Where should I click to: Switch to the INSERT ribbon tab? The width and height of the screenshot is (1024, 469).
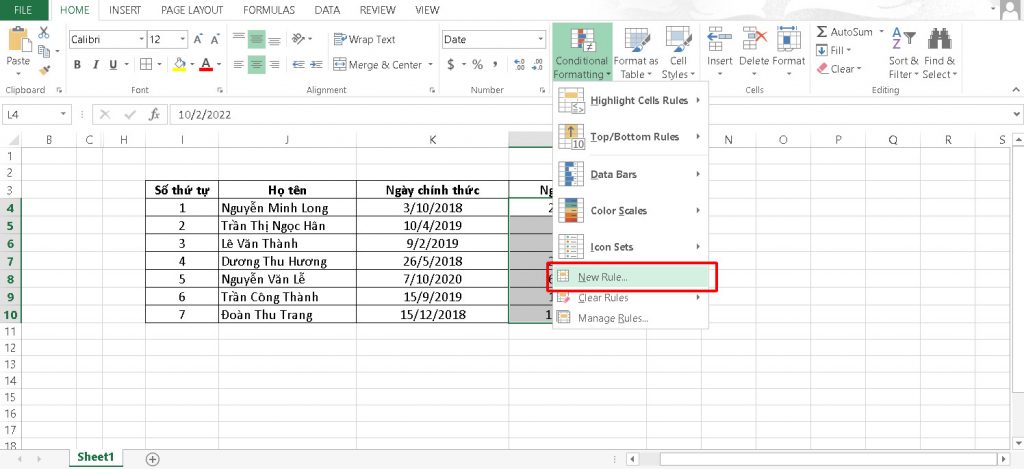124,10
